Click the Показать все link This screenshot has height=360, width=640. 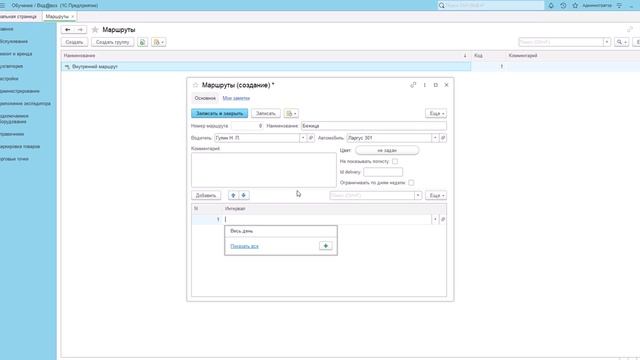point(244,246)
